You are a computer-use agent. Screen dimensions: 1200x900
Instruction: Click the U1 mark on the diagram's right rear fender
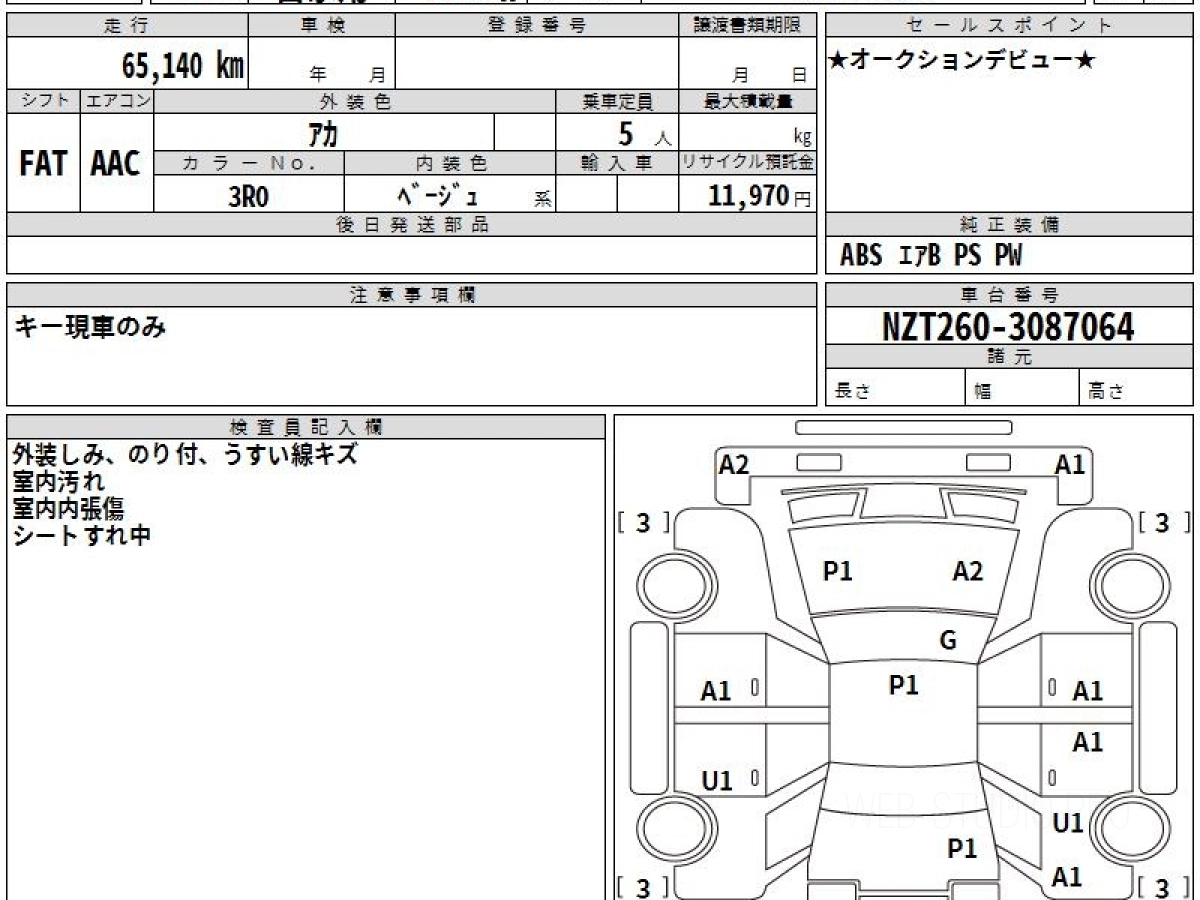[x=1068, y=823]
